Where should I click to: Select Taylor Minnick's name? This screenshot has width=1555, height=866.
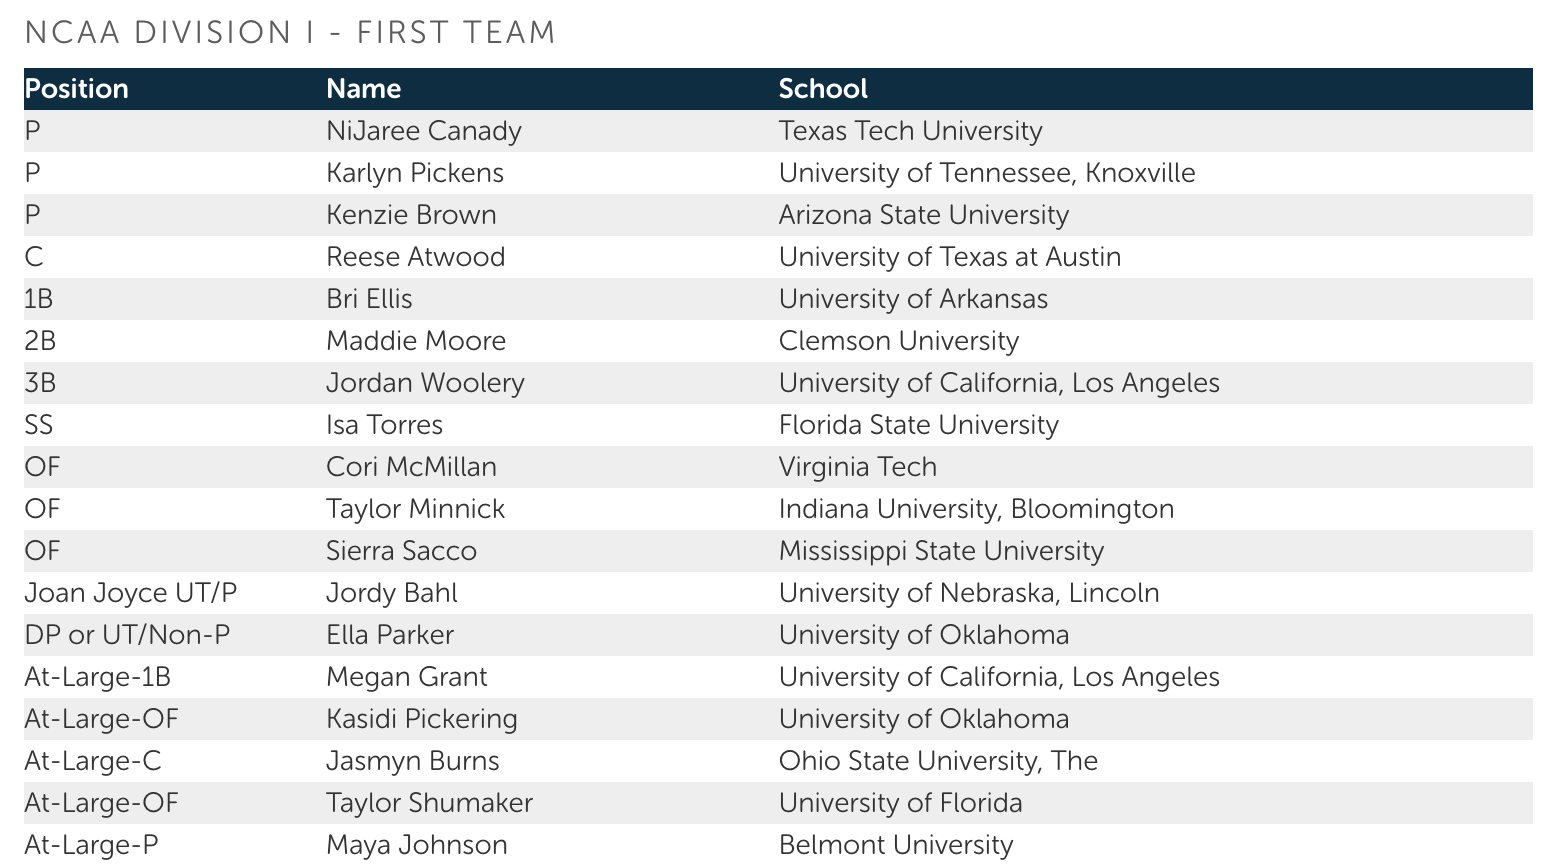pos(415,509)
